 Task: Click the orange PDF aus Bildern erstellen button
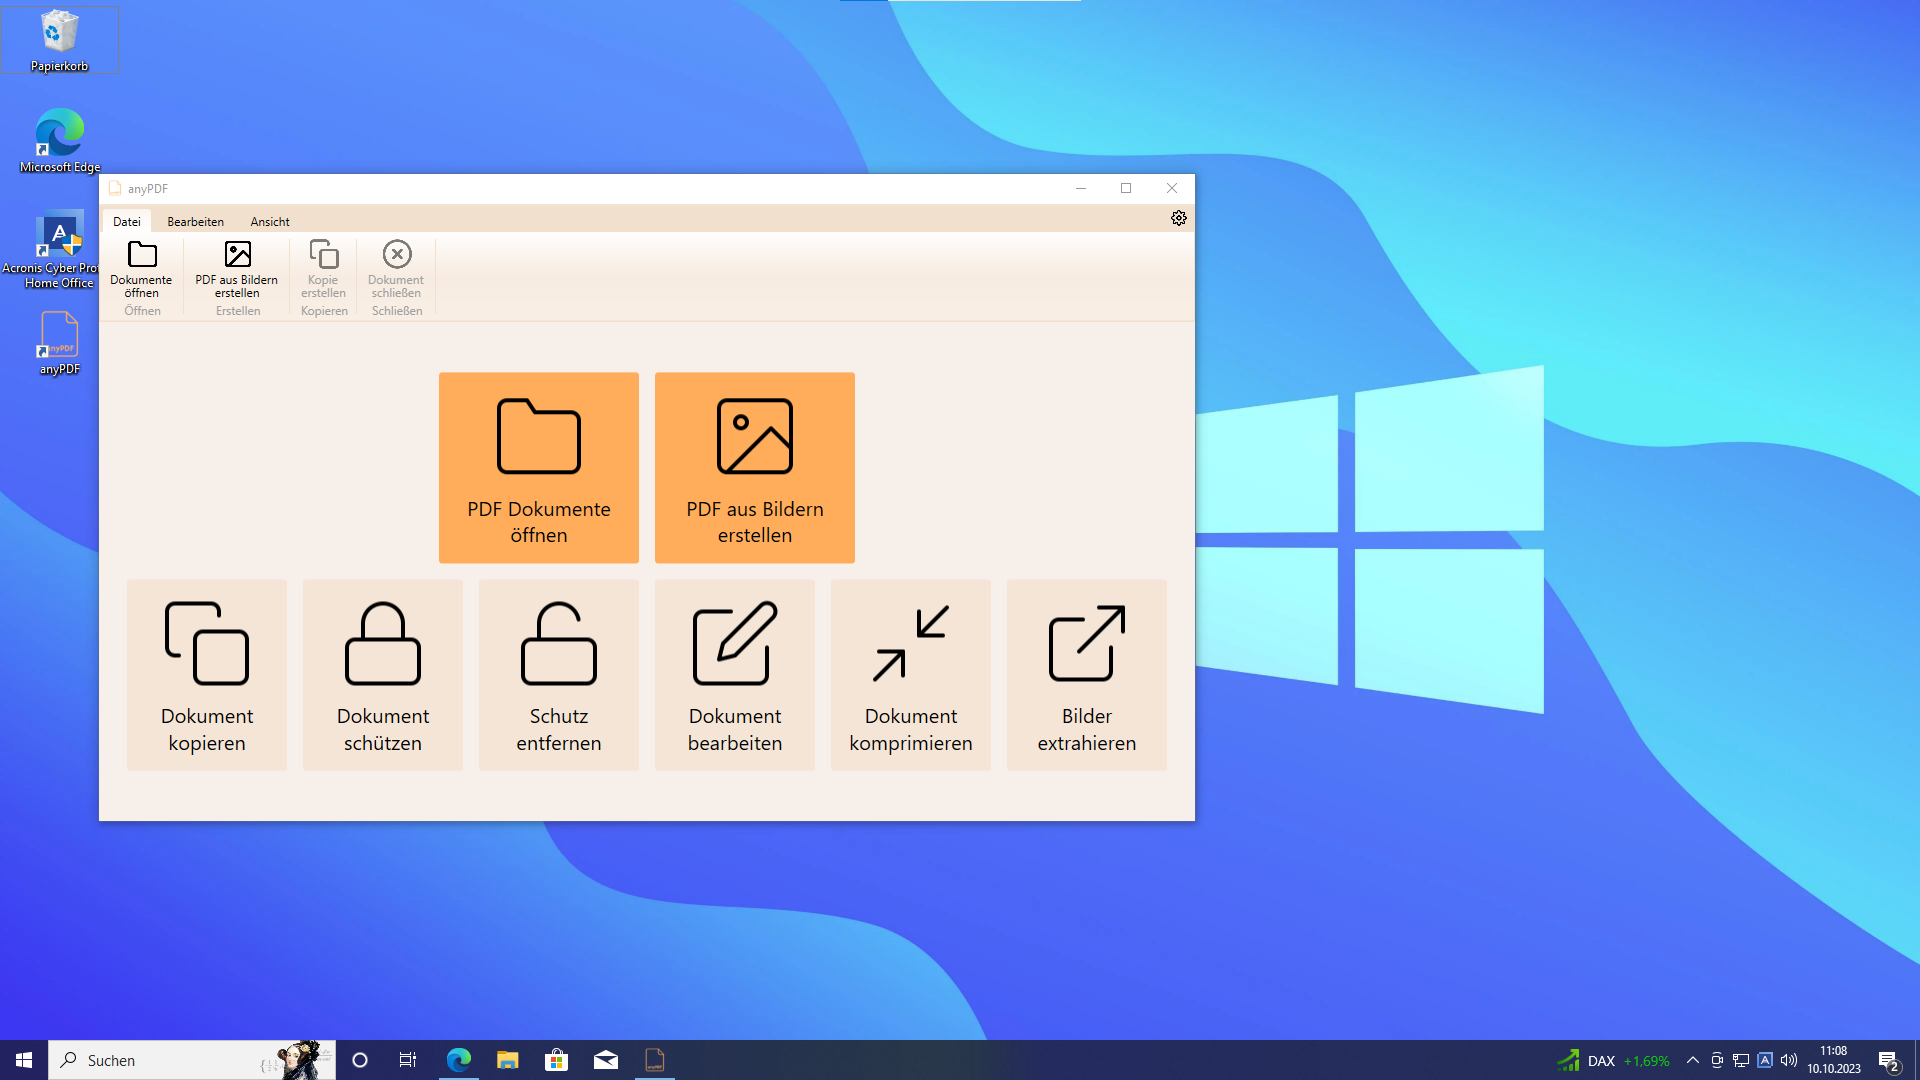pos(755,467)
